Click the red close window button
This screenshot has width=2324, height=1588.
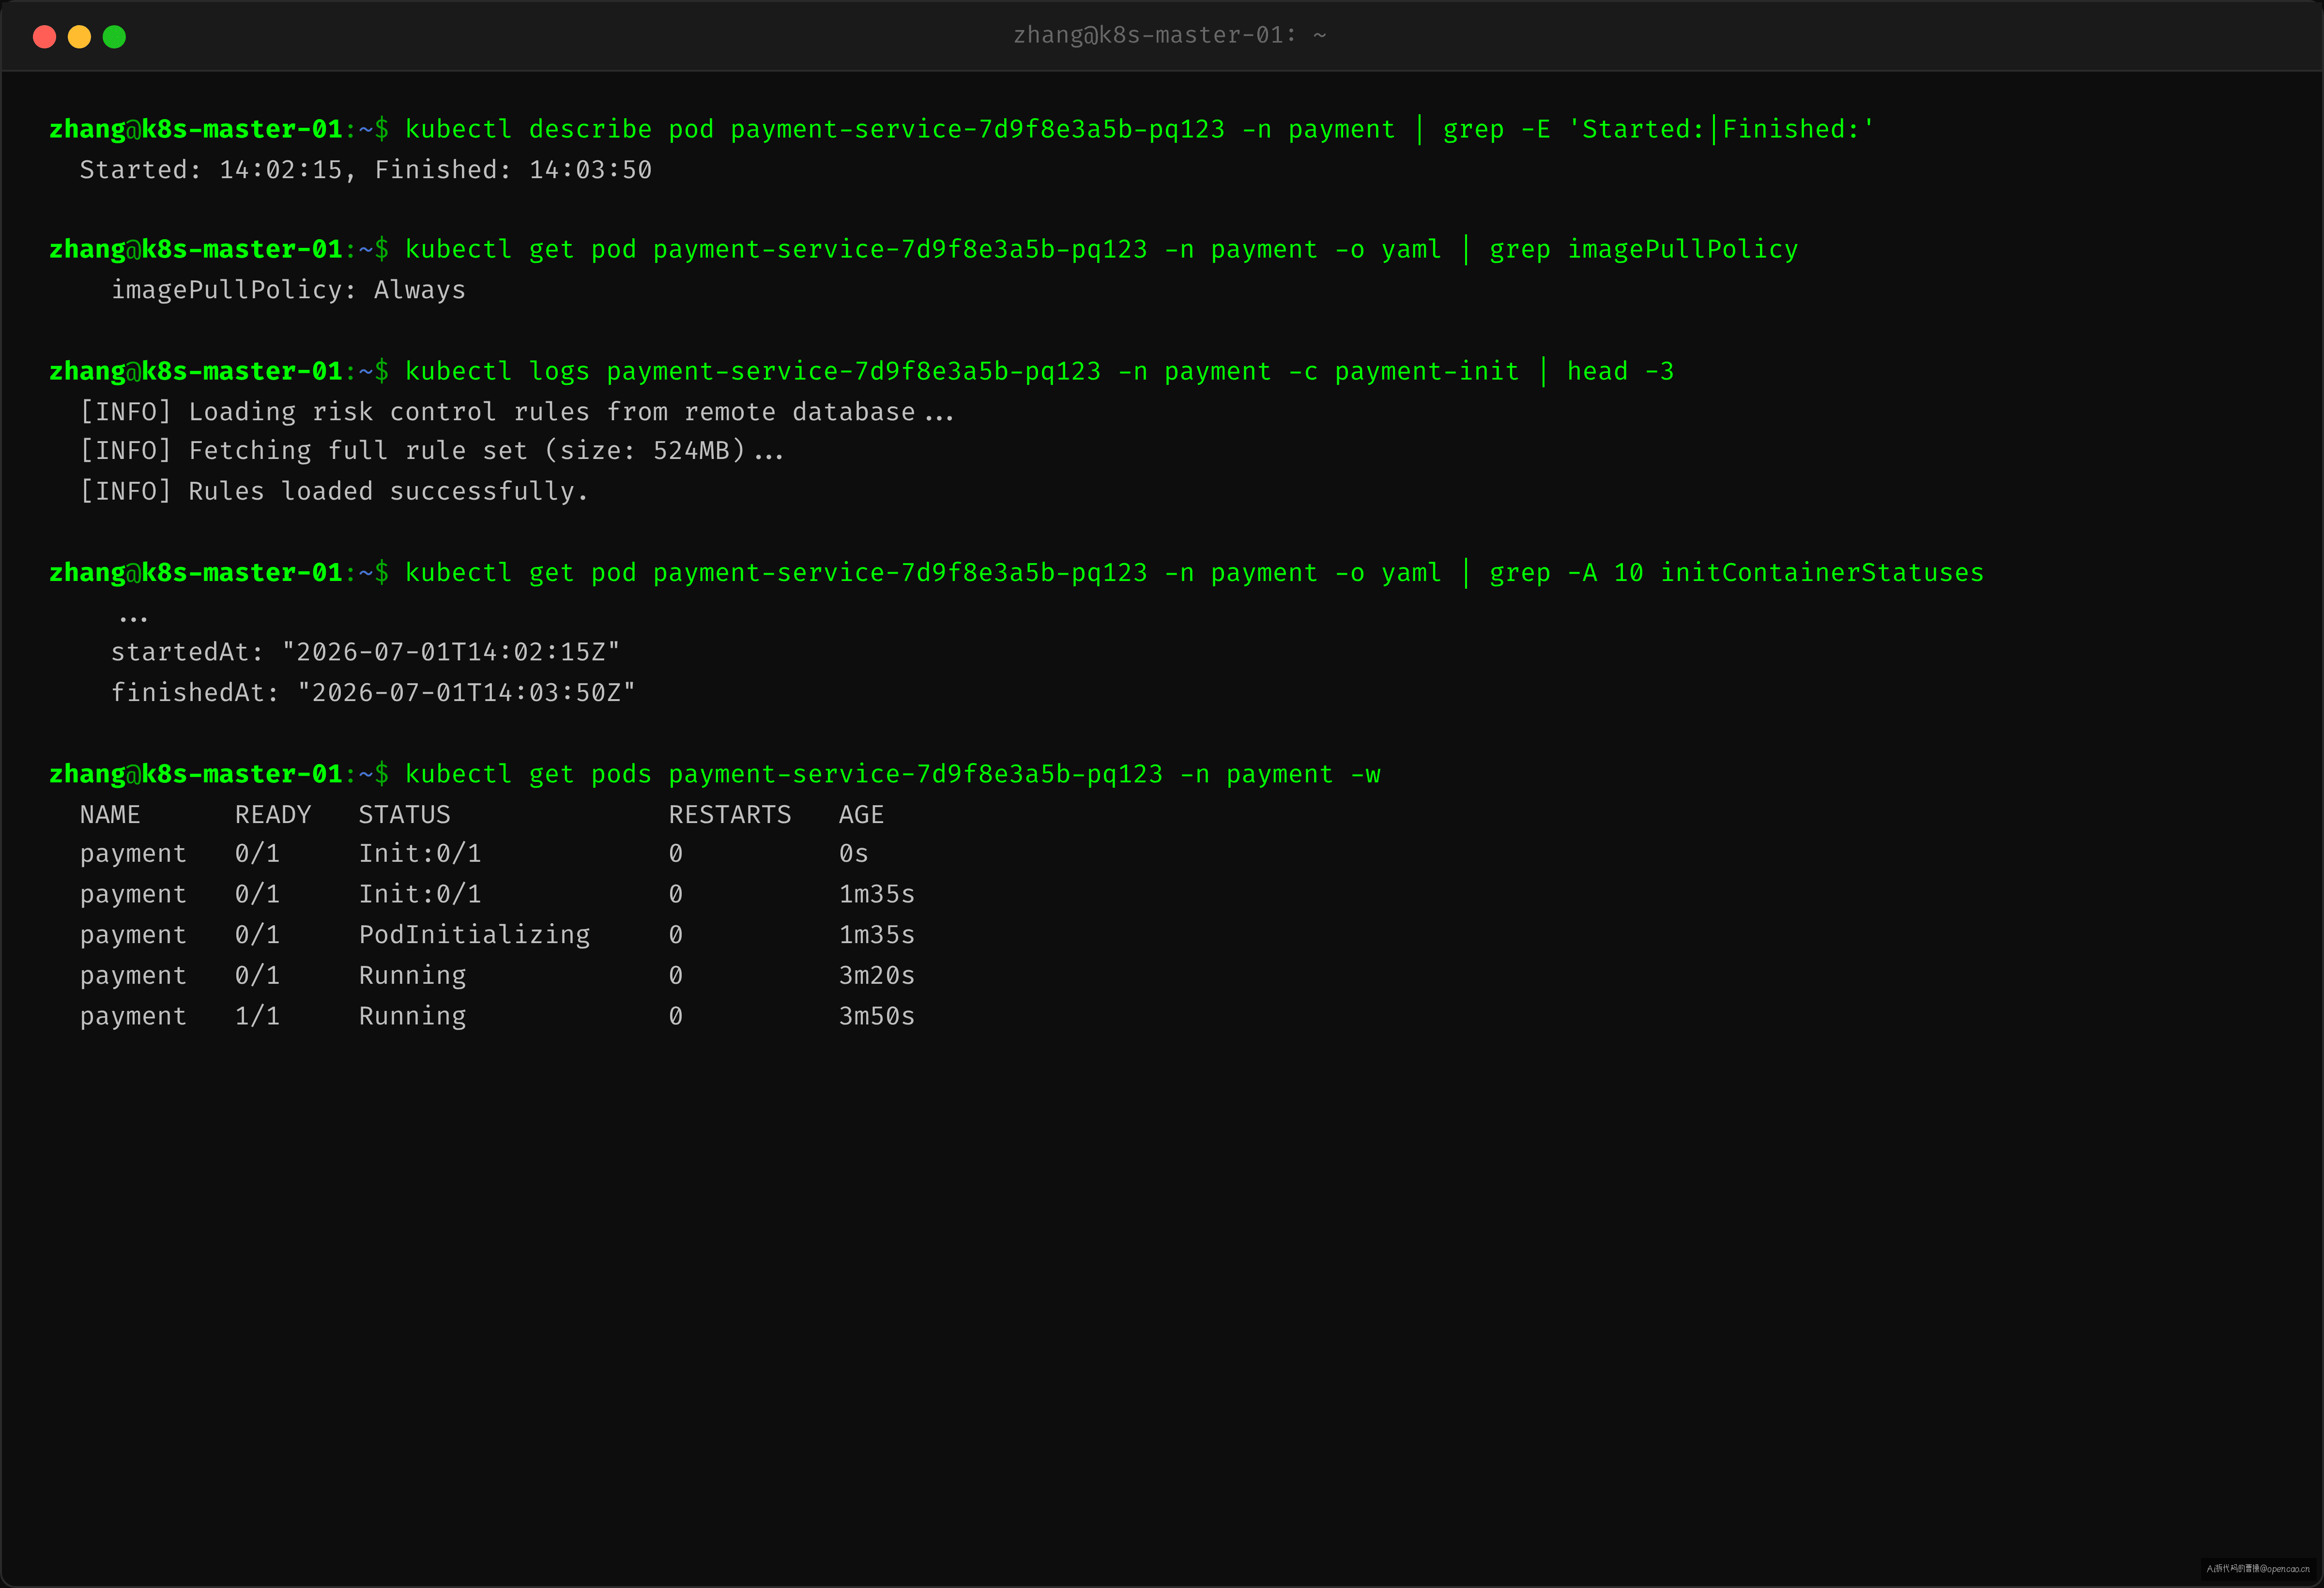[x=44, y=37]
